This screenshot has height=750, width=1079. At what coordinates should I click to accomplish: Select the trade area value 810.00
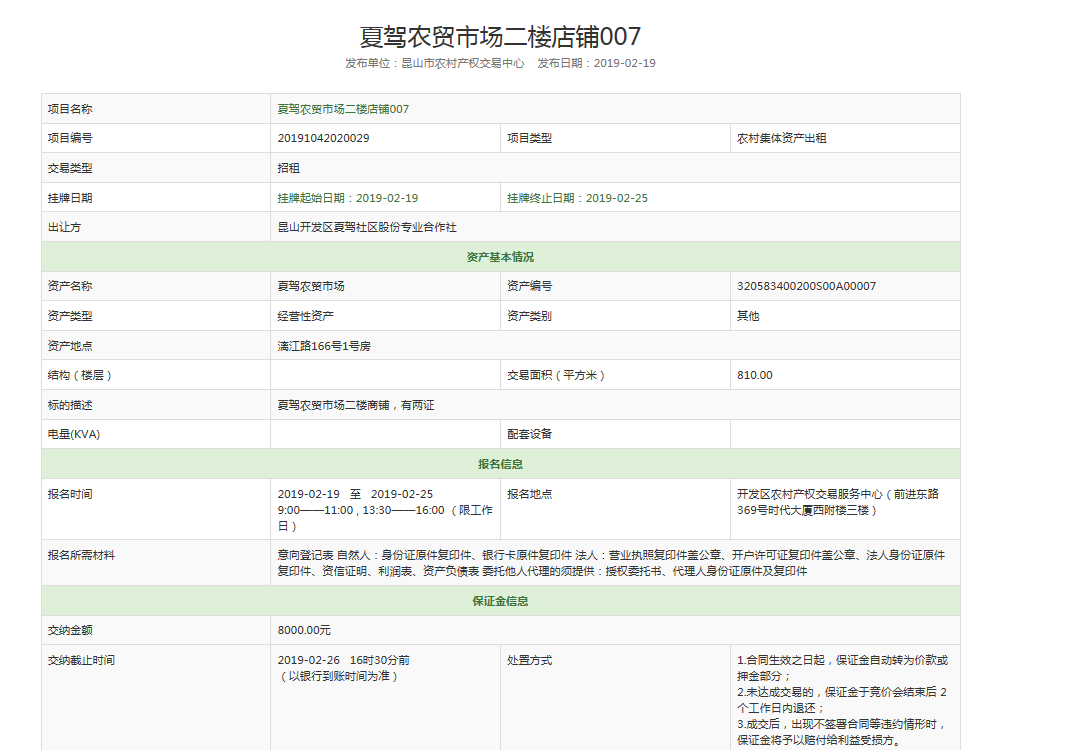click(x=755, y=375)
